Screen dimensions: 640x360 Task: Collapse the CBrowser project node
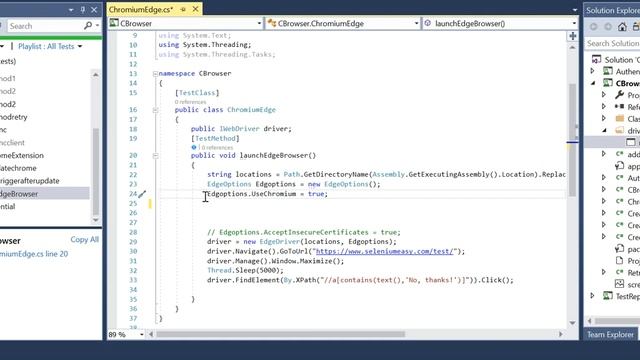593,83
